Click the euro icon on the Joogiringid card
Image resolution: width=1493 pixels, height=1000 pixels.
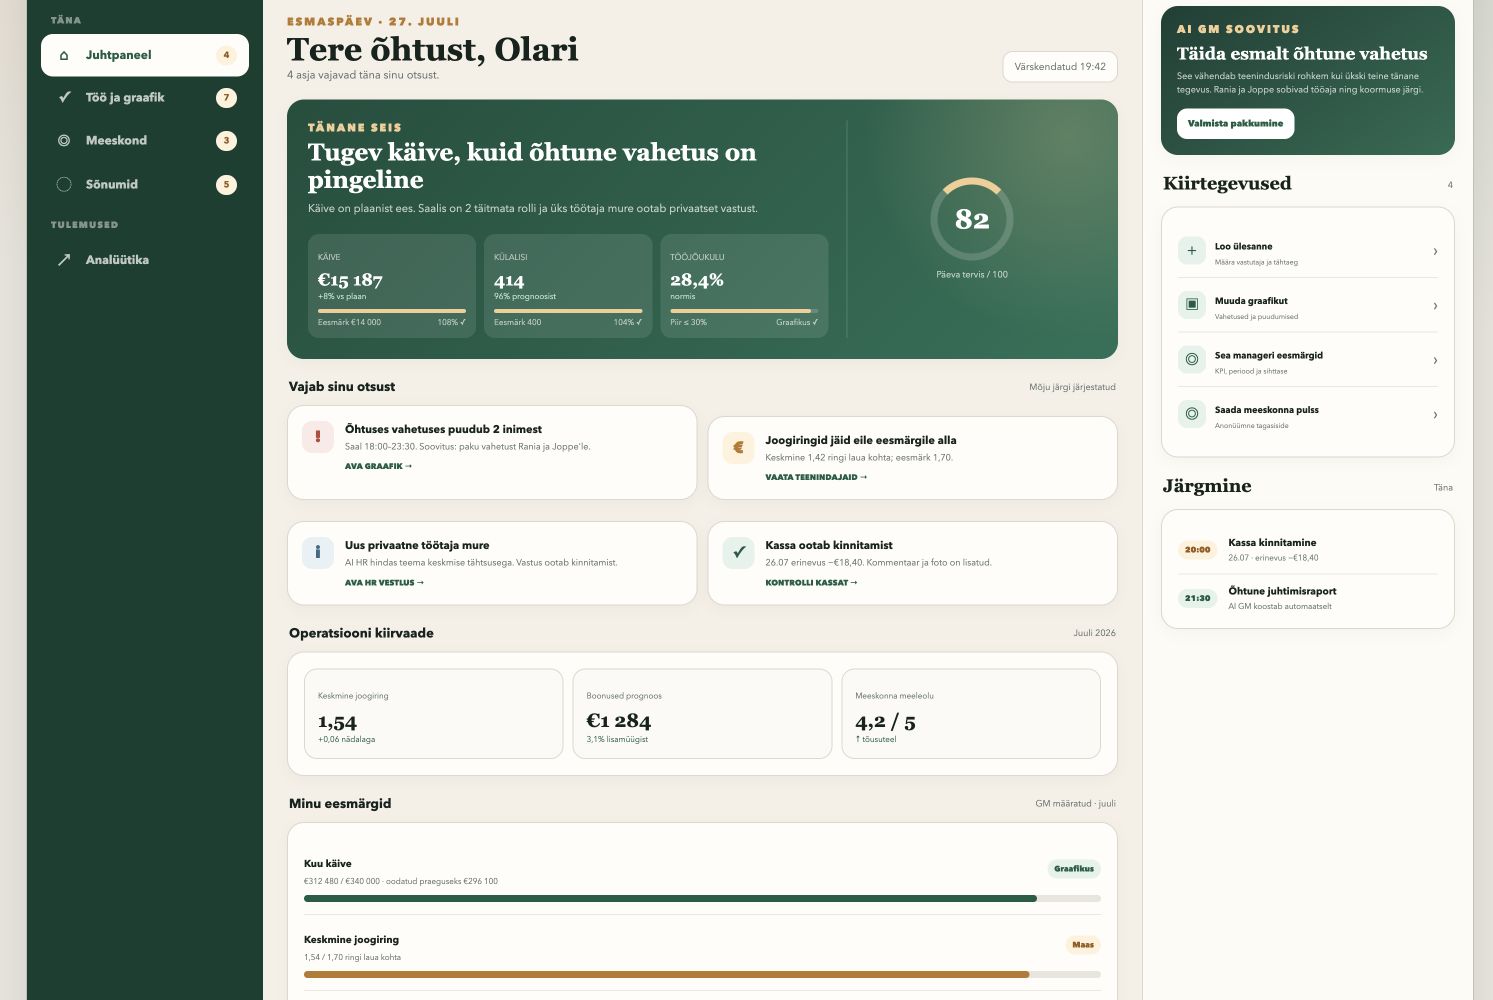pos(738,448)
